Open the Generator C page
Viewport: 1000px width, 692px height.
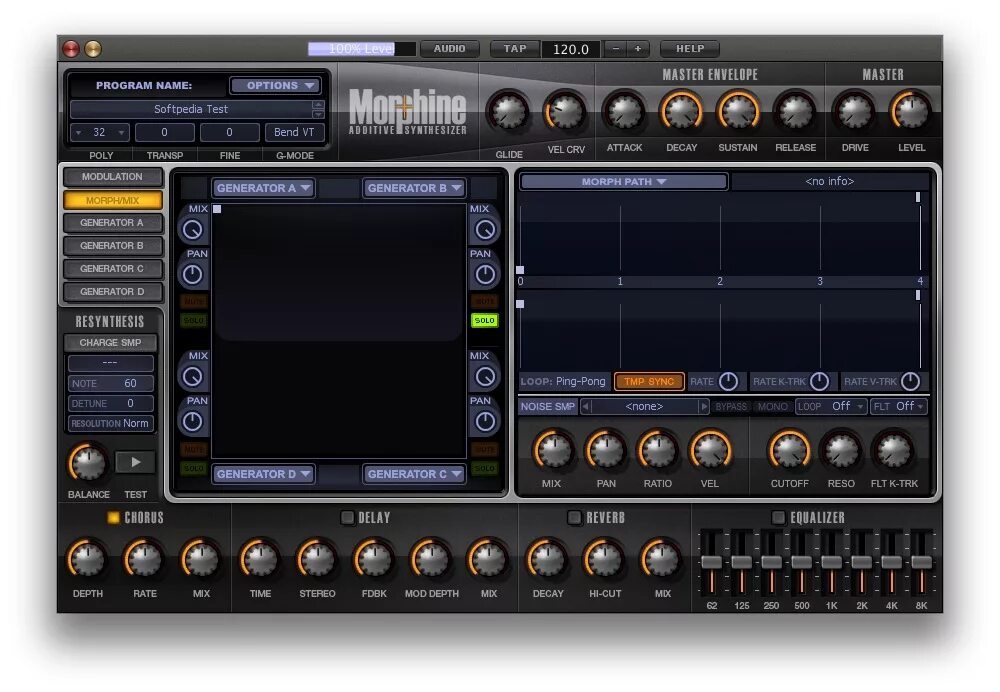coord(112,269)
